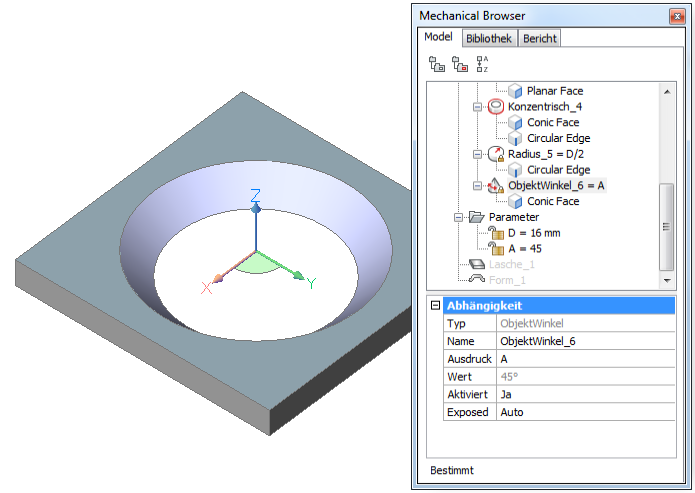Collapse the Parameter tree node
The height and width of the screenshot is (493, 695).
click(459, 217)
